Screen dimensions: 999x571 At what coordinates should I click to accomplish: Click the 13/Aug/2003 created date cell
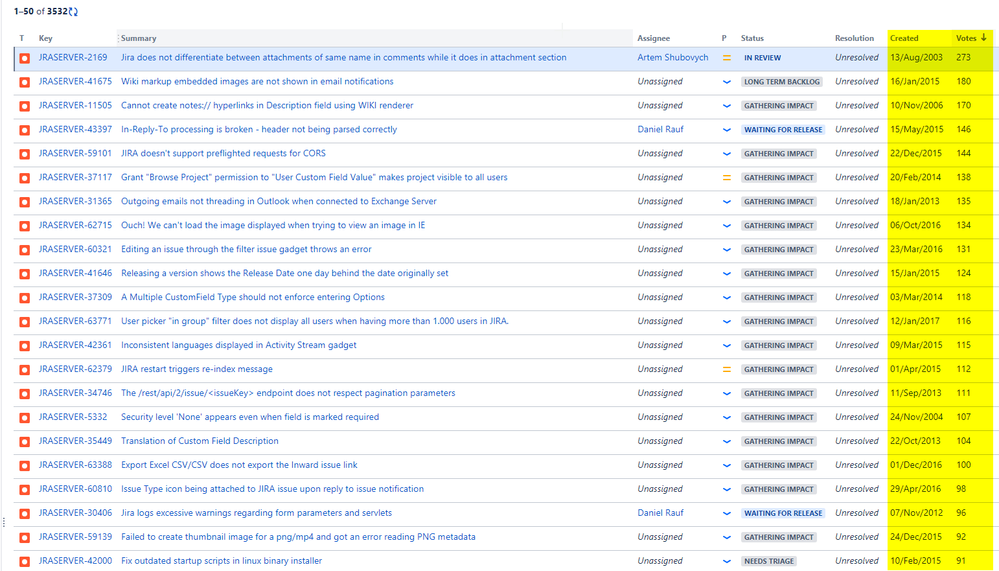coord(916,57)
